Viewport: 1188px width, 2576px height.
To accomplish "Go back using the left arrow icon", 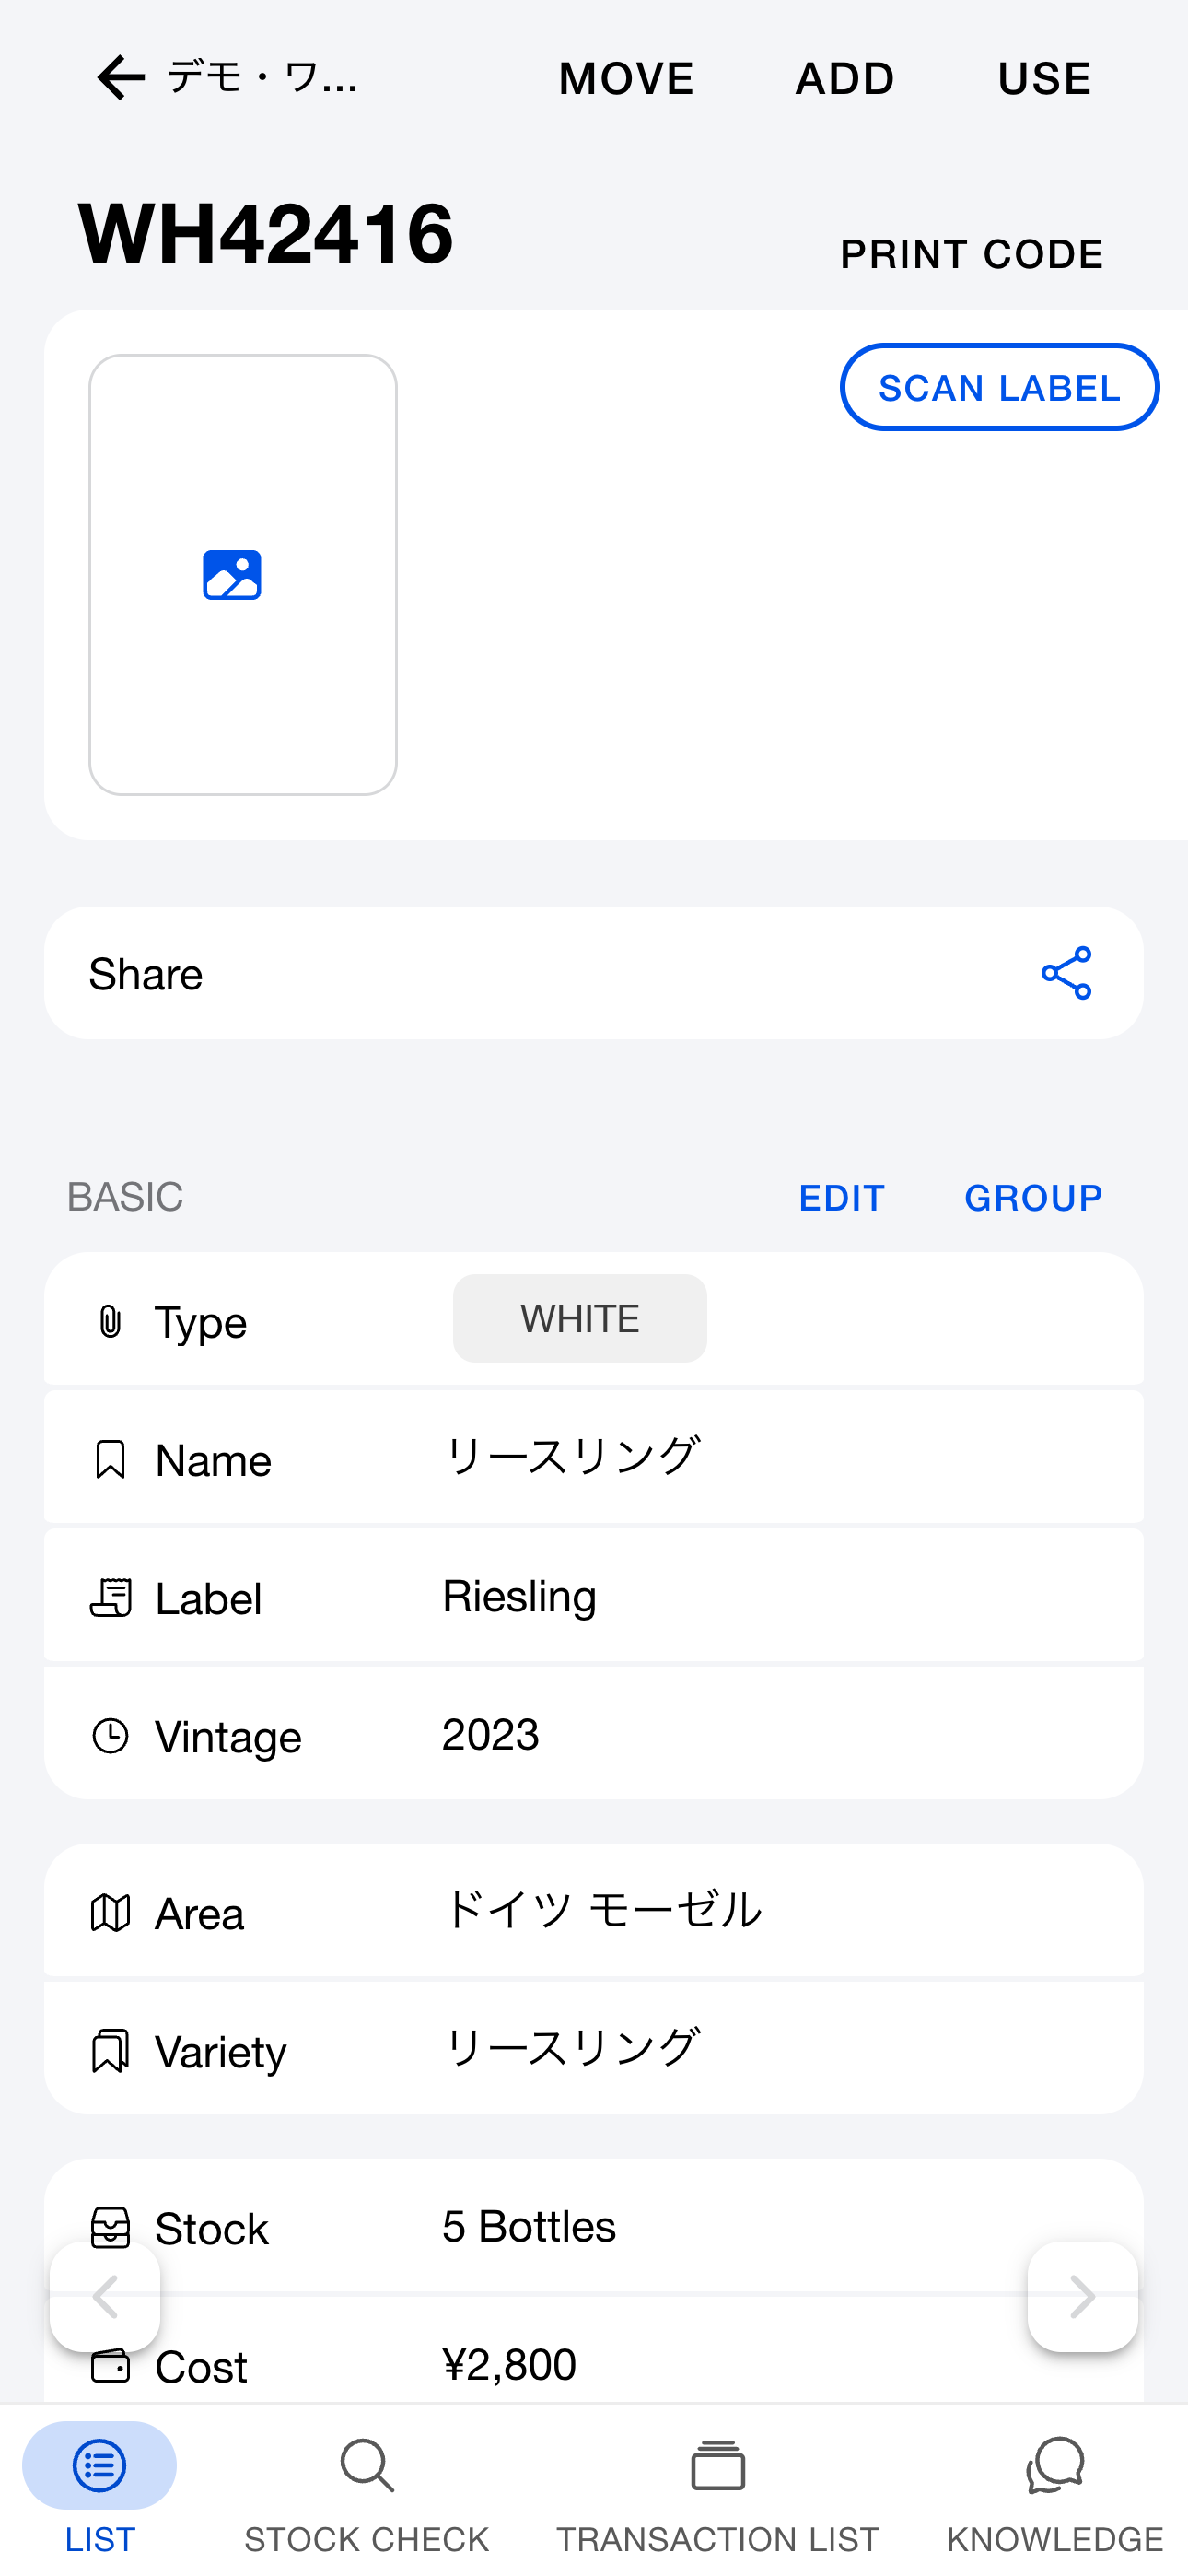I will (x=121, y=78).
